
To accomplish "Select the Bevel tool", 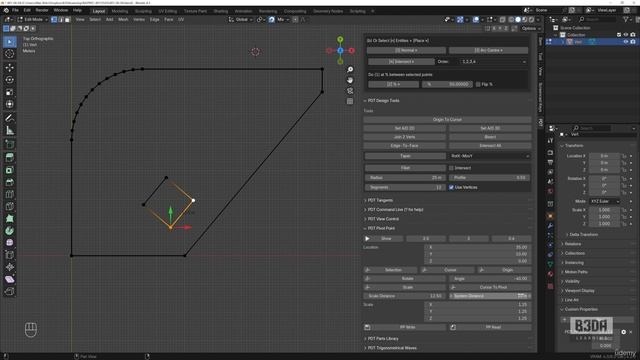I will [x=9, y=182].
